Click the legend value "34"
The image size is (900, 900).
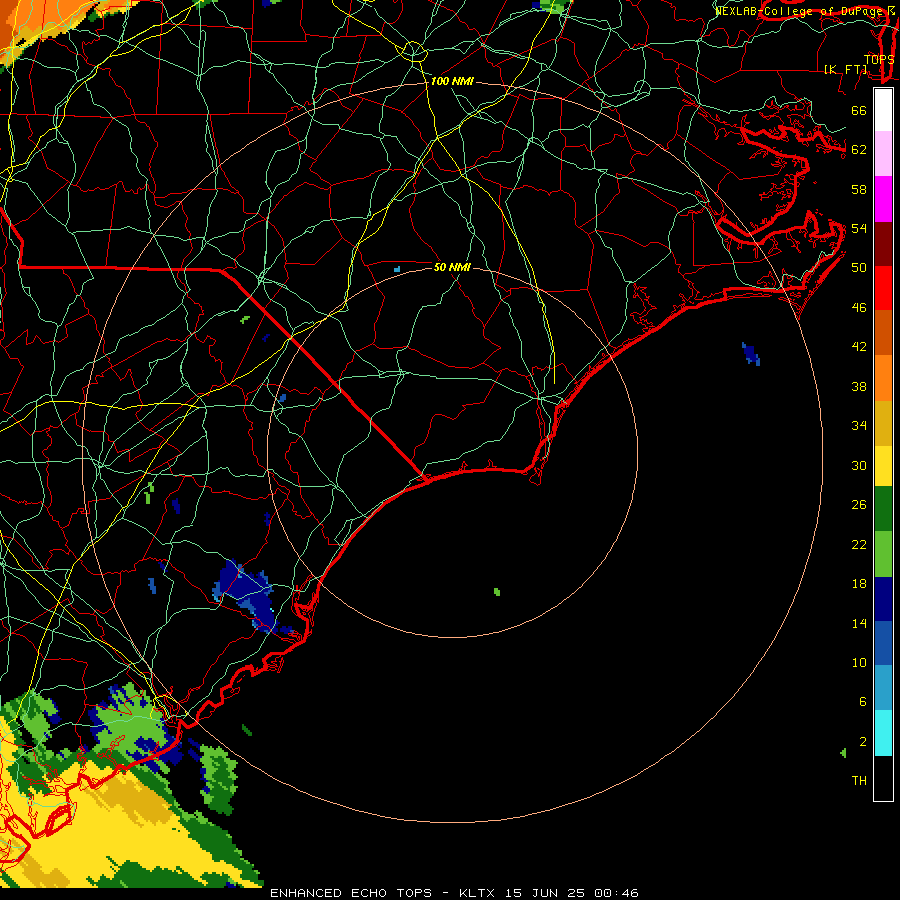click(x=859, y=425)
